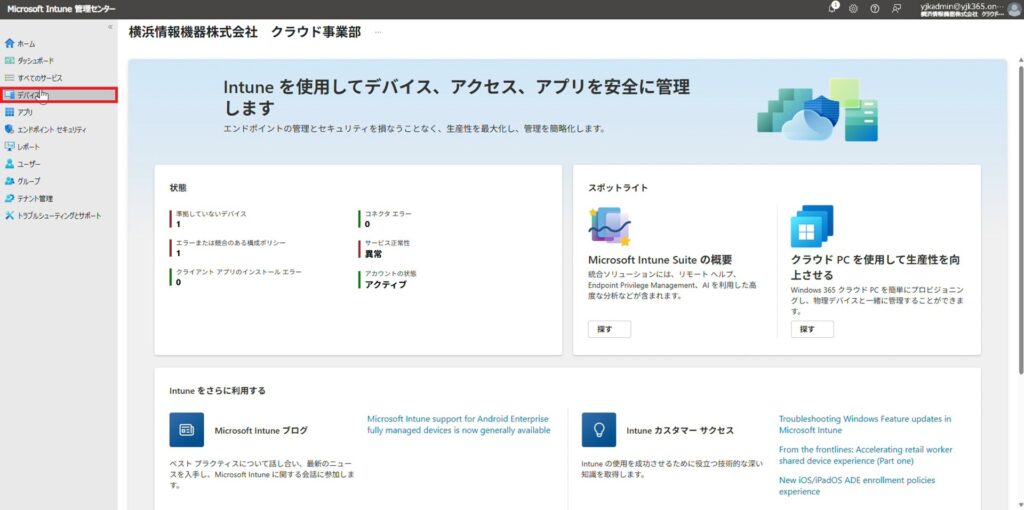Open テナント管理 in the sidebar
This screenshot has height=510, width=1024.
coord(35,198)
